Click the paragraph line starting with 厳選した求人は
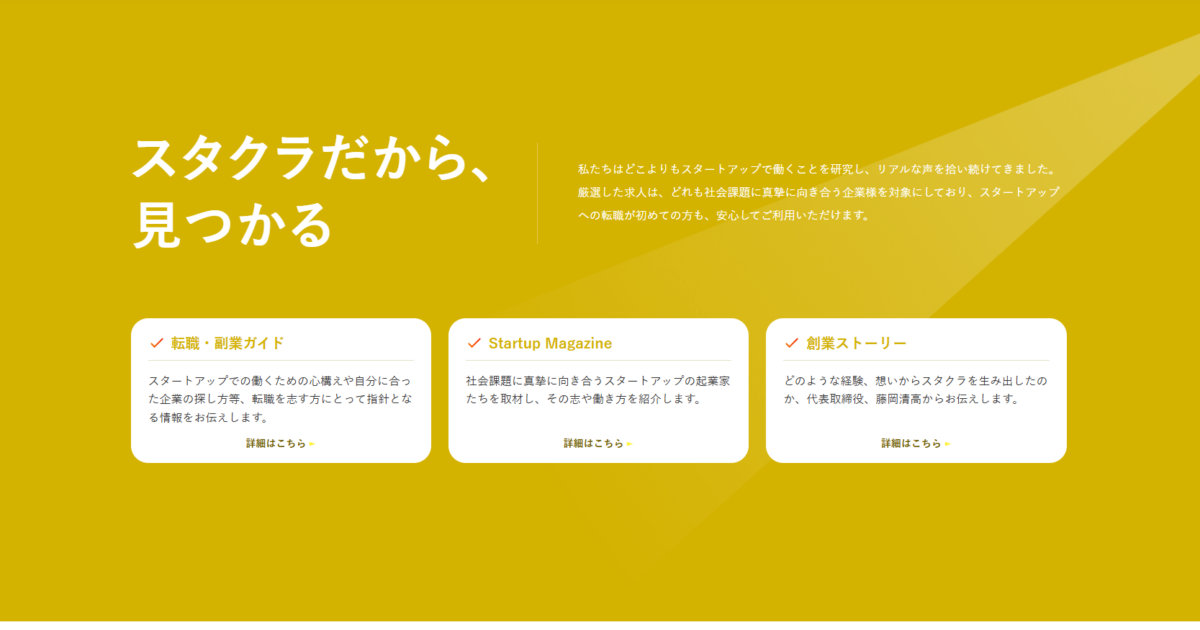The width and height of the screenshot is (1200, 630). click(x=817, y=192)
